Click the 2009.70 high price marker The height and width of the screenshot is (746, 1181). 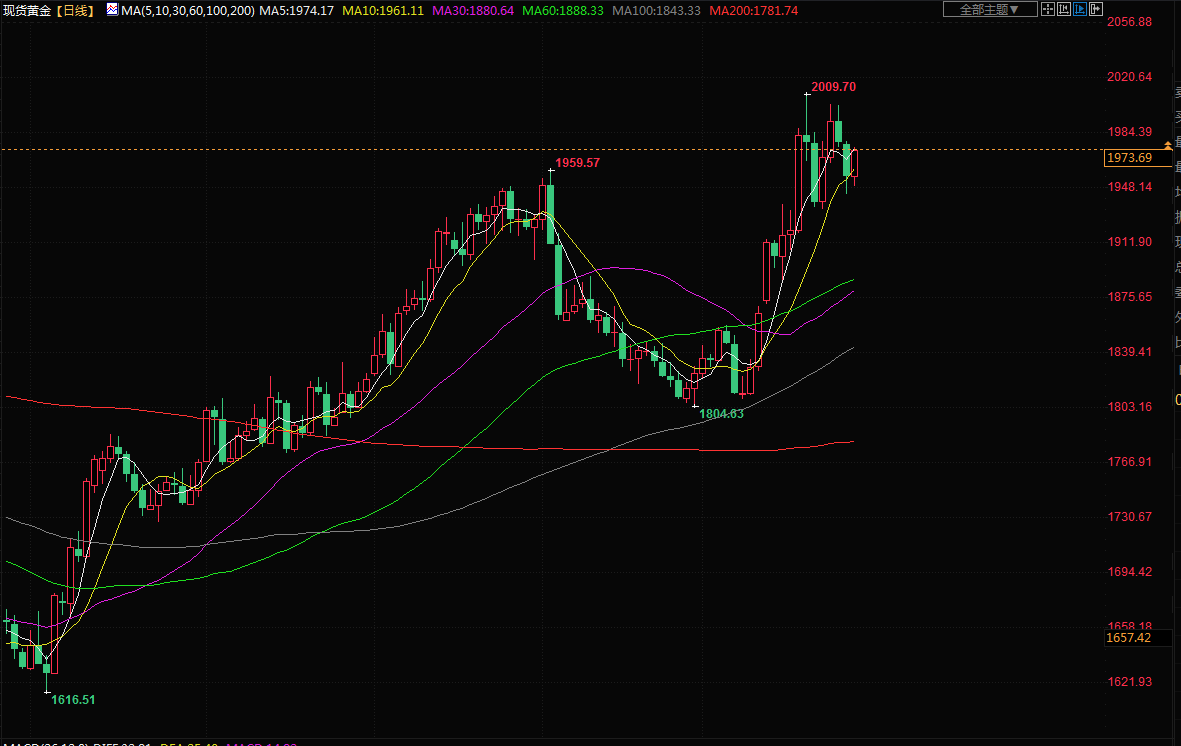pos(833,87)
